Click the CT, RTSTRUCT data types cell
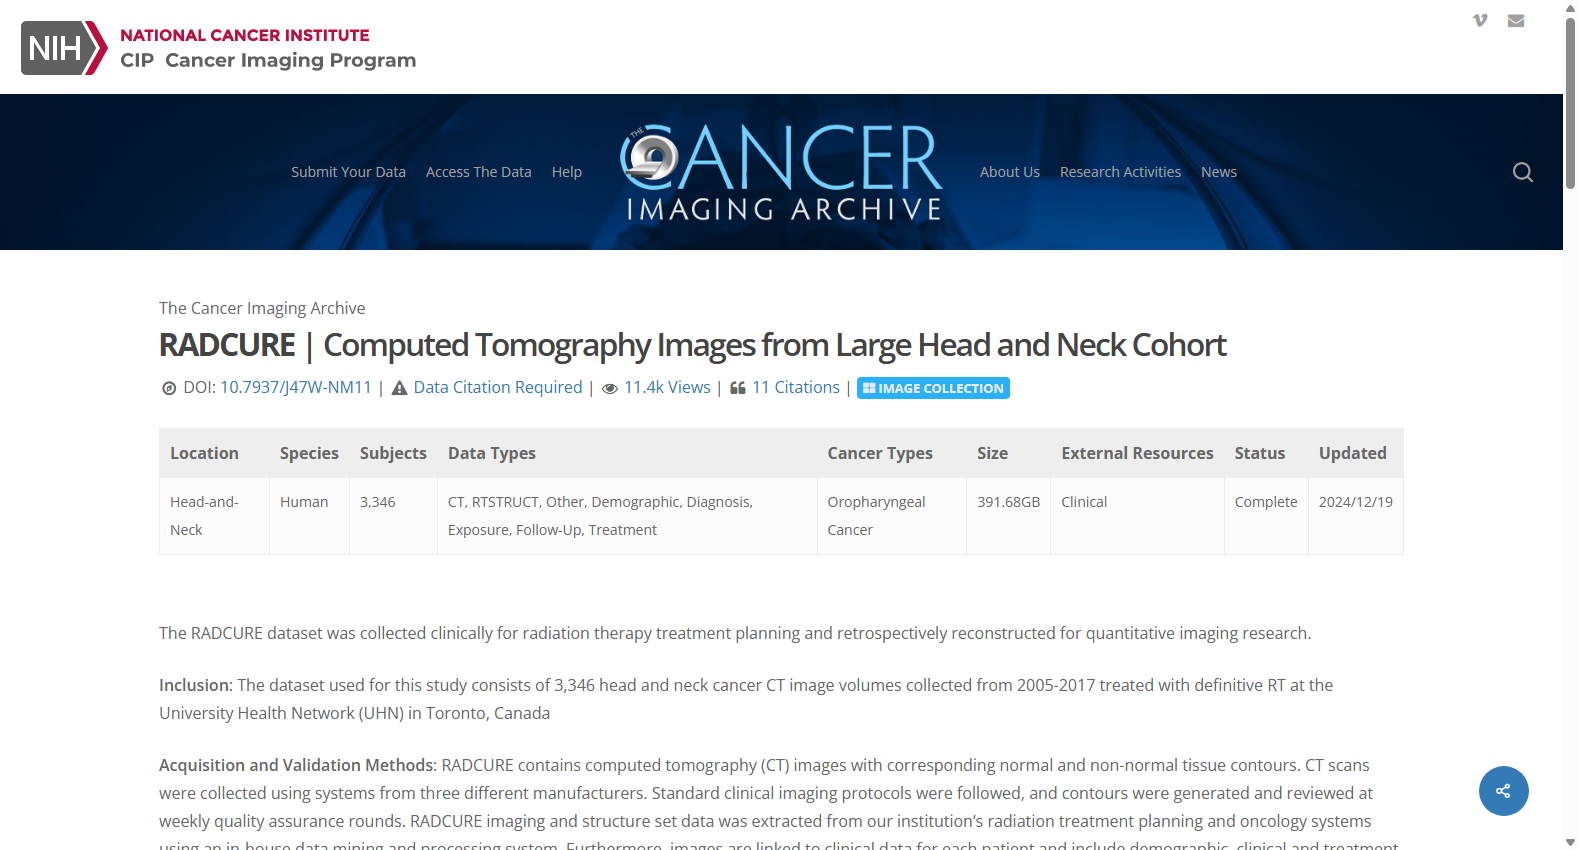The height and width of the screenshot is (850, 1578). click(x=627, y=516)
